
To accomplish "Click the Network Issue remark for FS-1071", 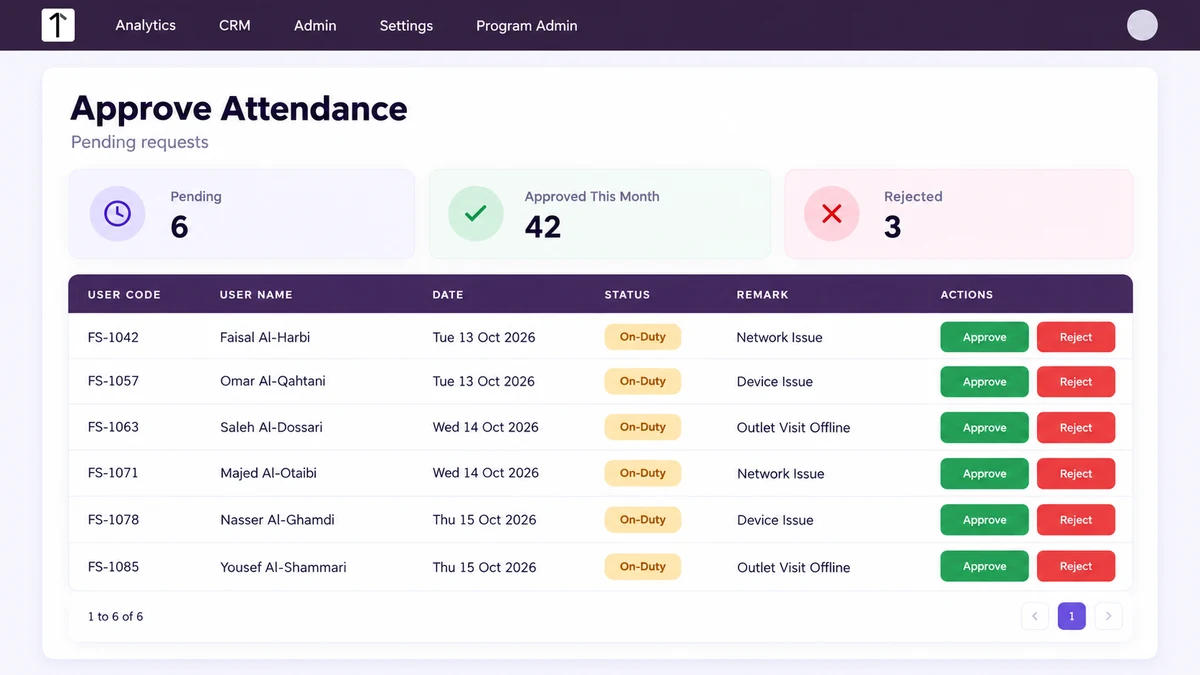I will tap(780, 473).
